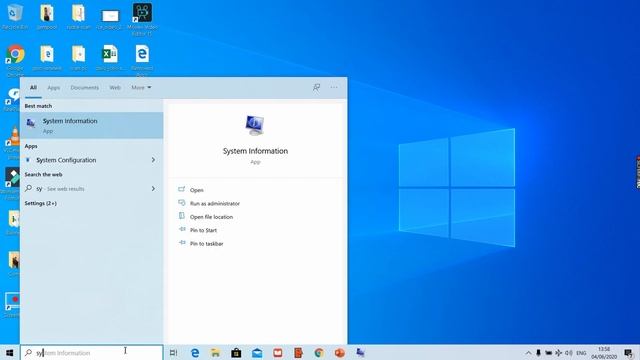Expand System Configuration result chevron
The width and height of the screenshot is (640, 360).
[x=153, y=160]
